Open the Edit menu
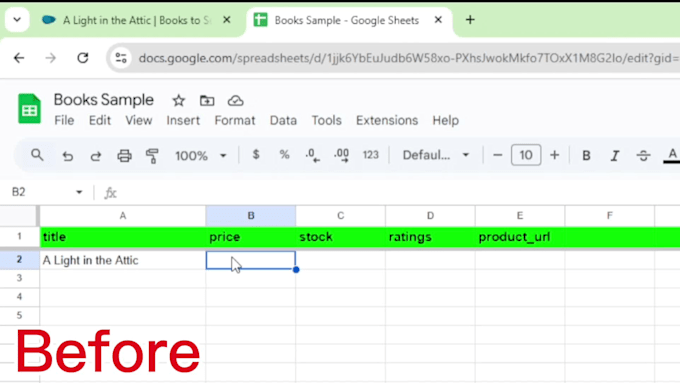The height and width of the screenshot is (383, 680). tap(100, 120)
